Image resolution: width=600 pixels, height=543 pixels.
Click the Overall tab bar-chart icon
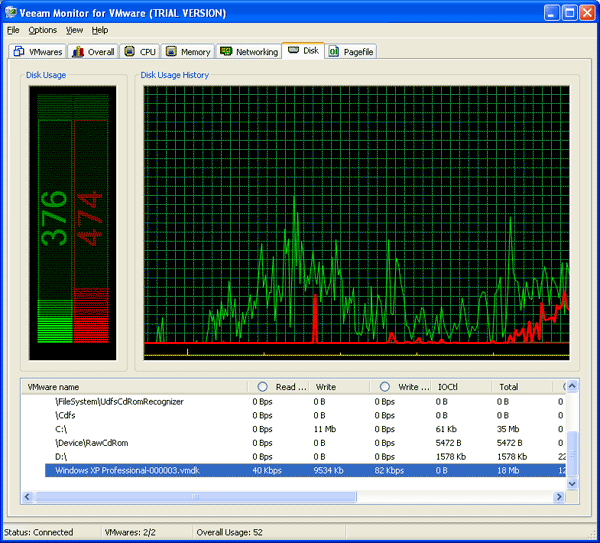point(78,51)
